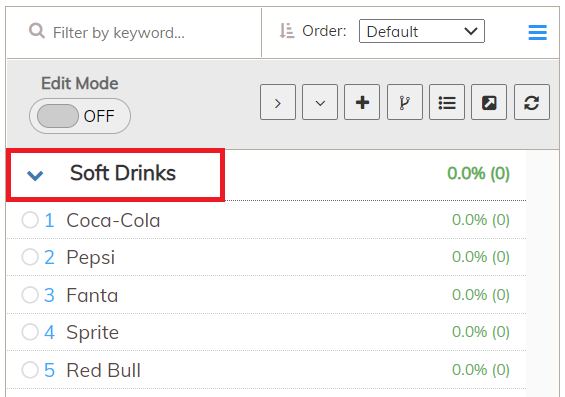
Task: Click the refresh arrows icon button
Action: [532, 102]
